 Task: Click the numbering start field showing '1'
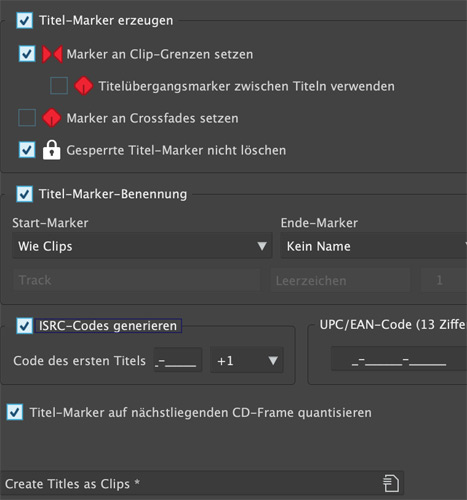tap(443, 280)
